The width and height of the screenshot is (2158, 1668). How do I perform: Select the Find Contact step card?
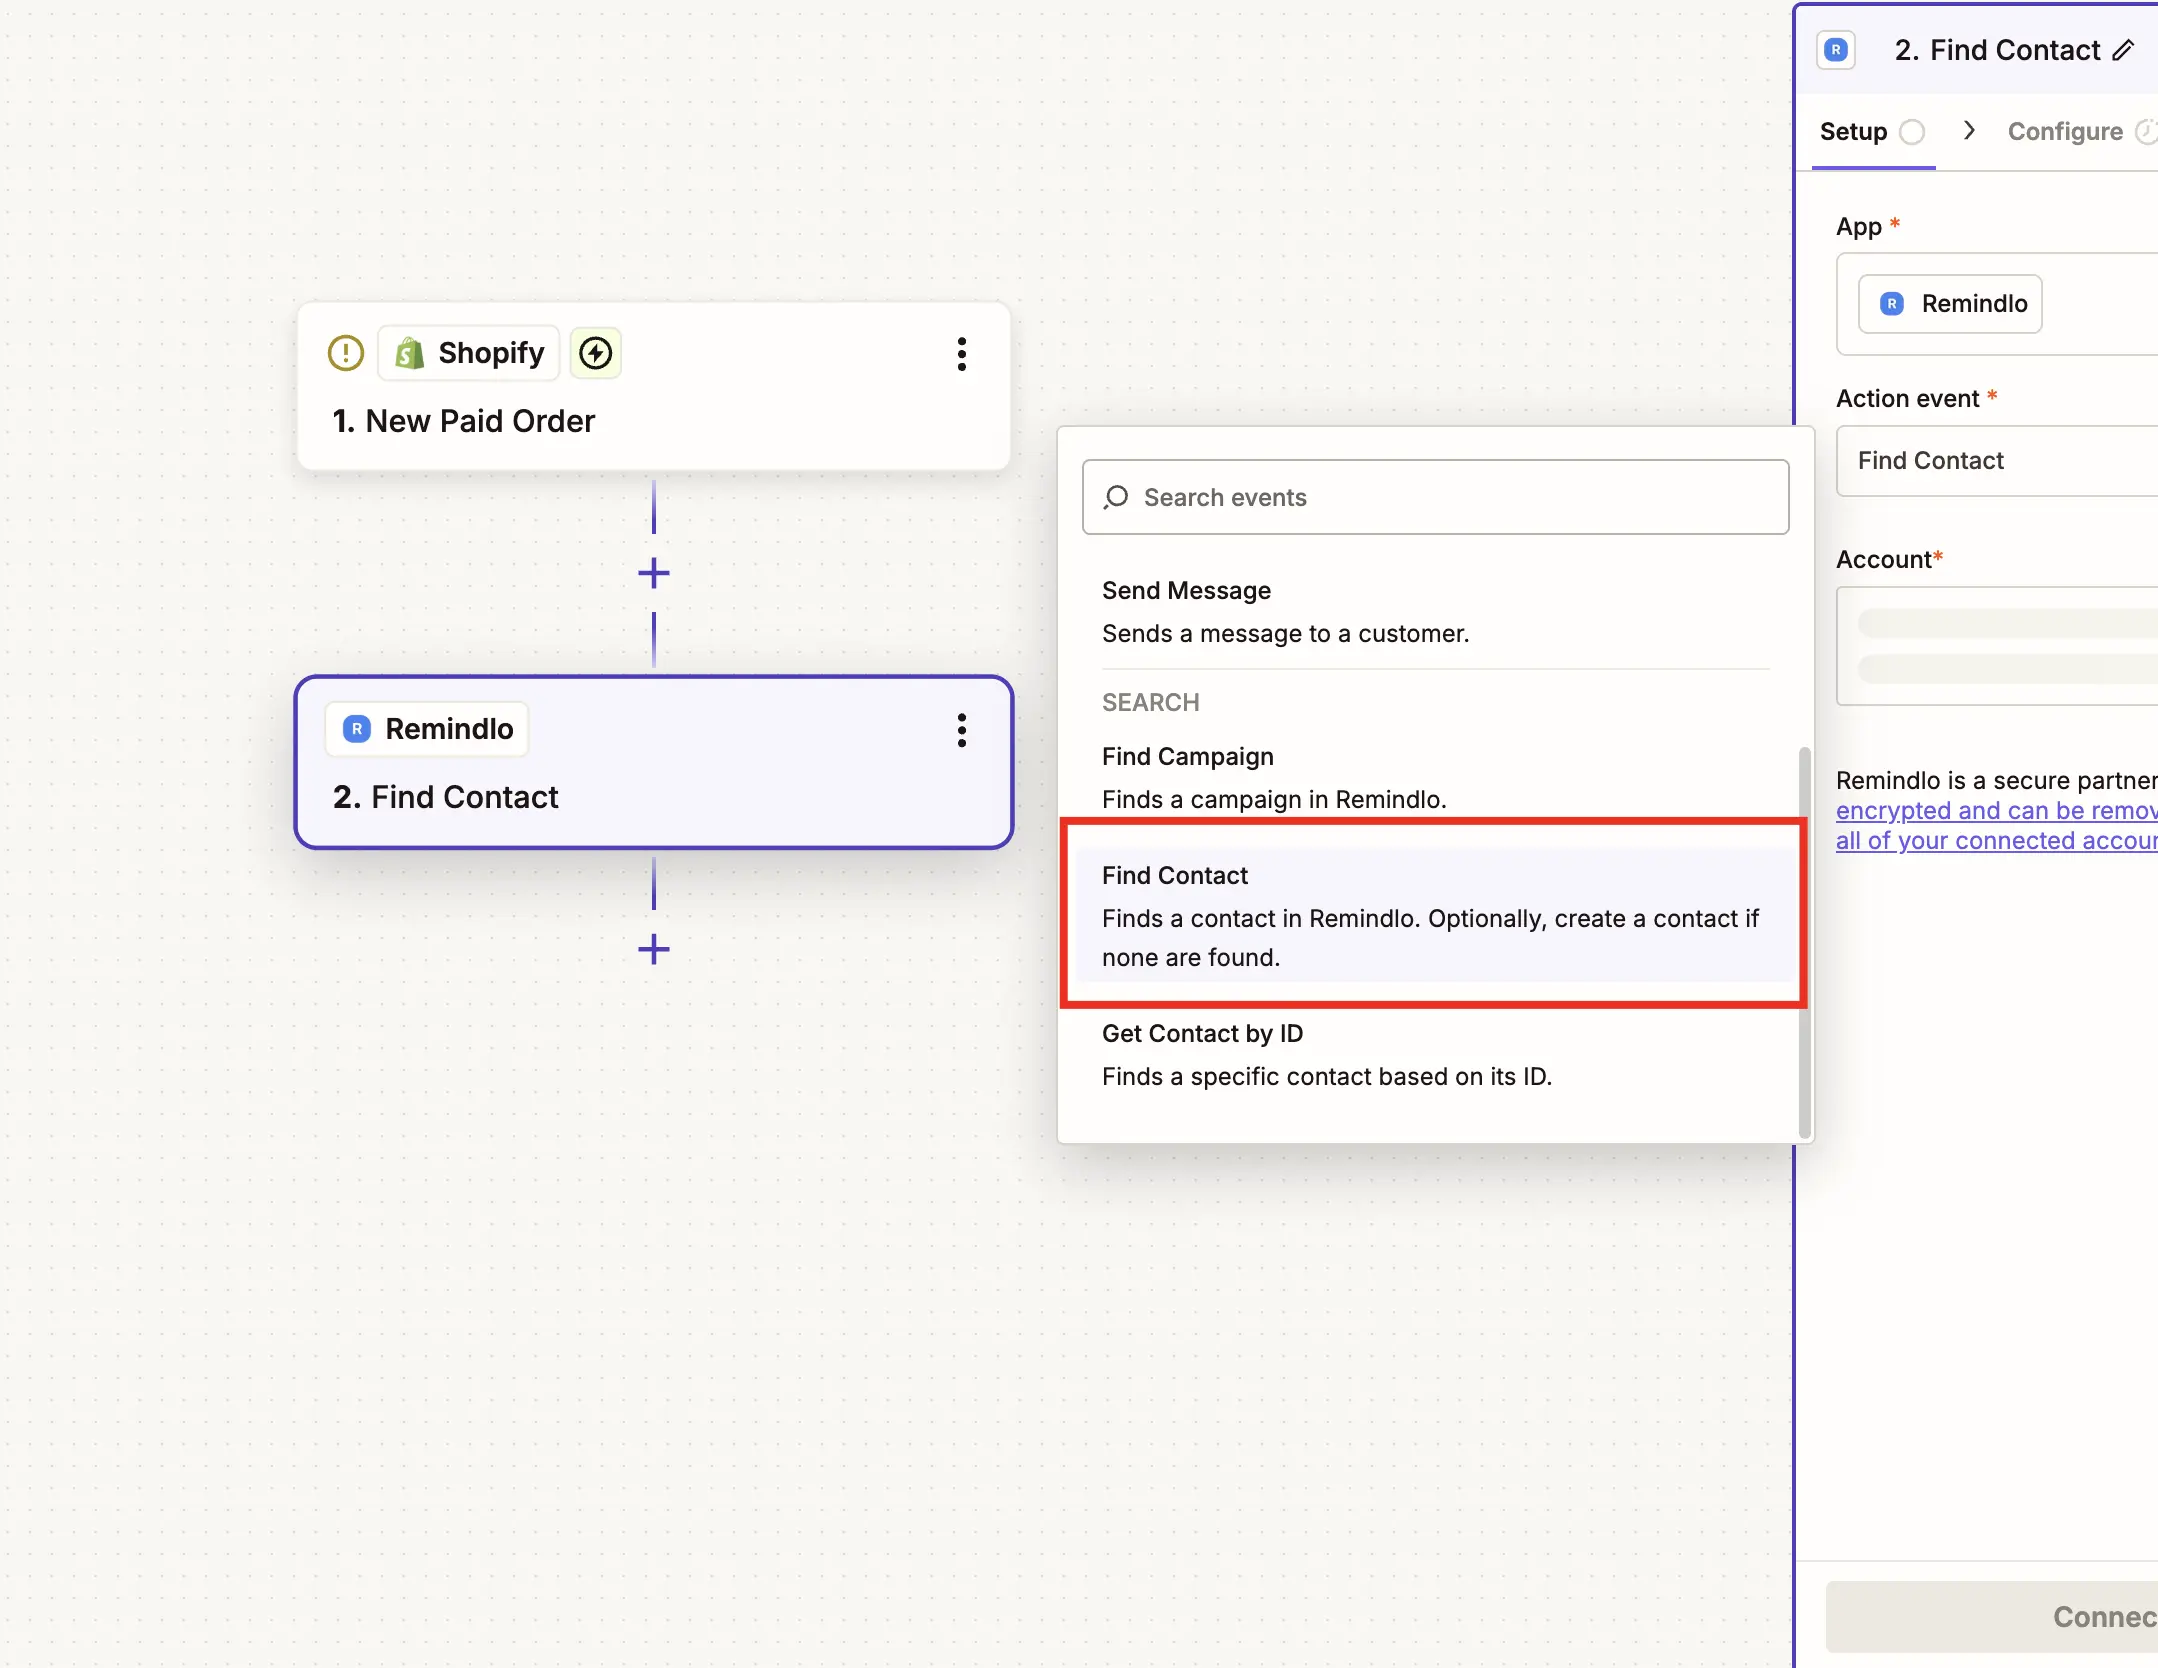pyautogui.click(x=654, y=762)
